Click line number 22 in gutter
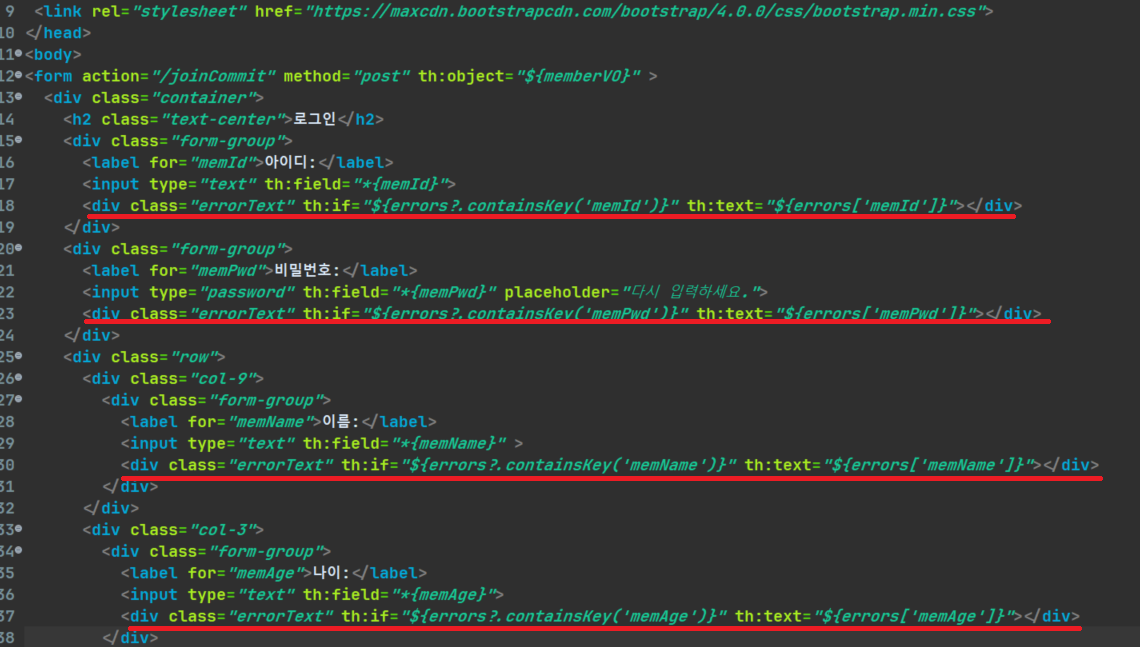Viewport: 1140px width, 647px height. point(7,292)
